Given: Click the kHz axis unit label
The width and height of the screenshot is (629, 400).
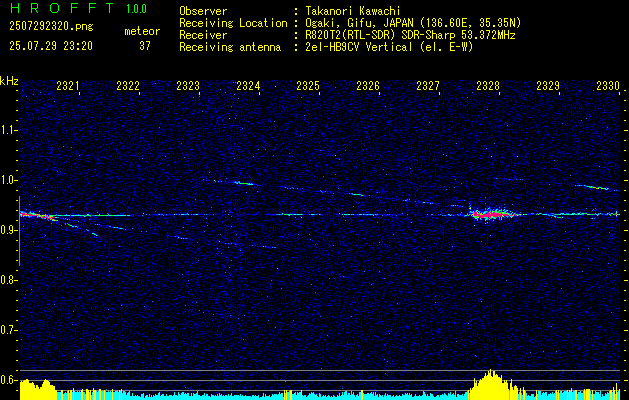Looking at the screenshot, I should (9, 81).
